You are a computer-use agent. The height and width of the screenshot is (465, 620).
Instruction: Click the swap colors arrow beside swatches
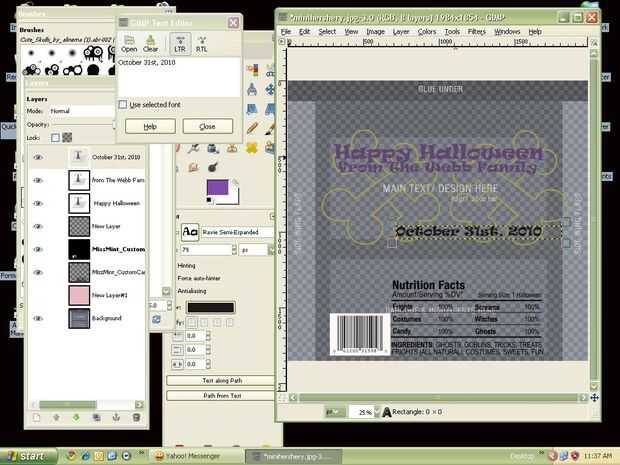pyautogui.click(x=235, y=182)
